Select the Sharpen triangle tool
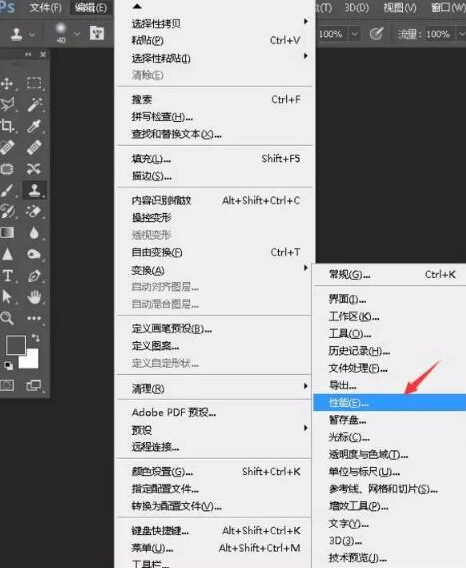 [7, 254]
